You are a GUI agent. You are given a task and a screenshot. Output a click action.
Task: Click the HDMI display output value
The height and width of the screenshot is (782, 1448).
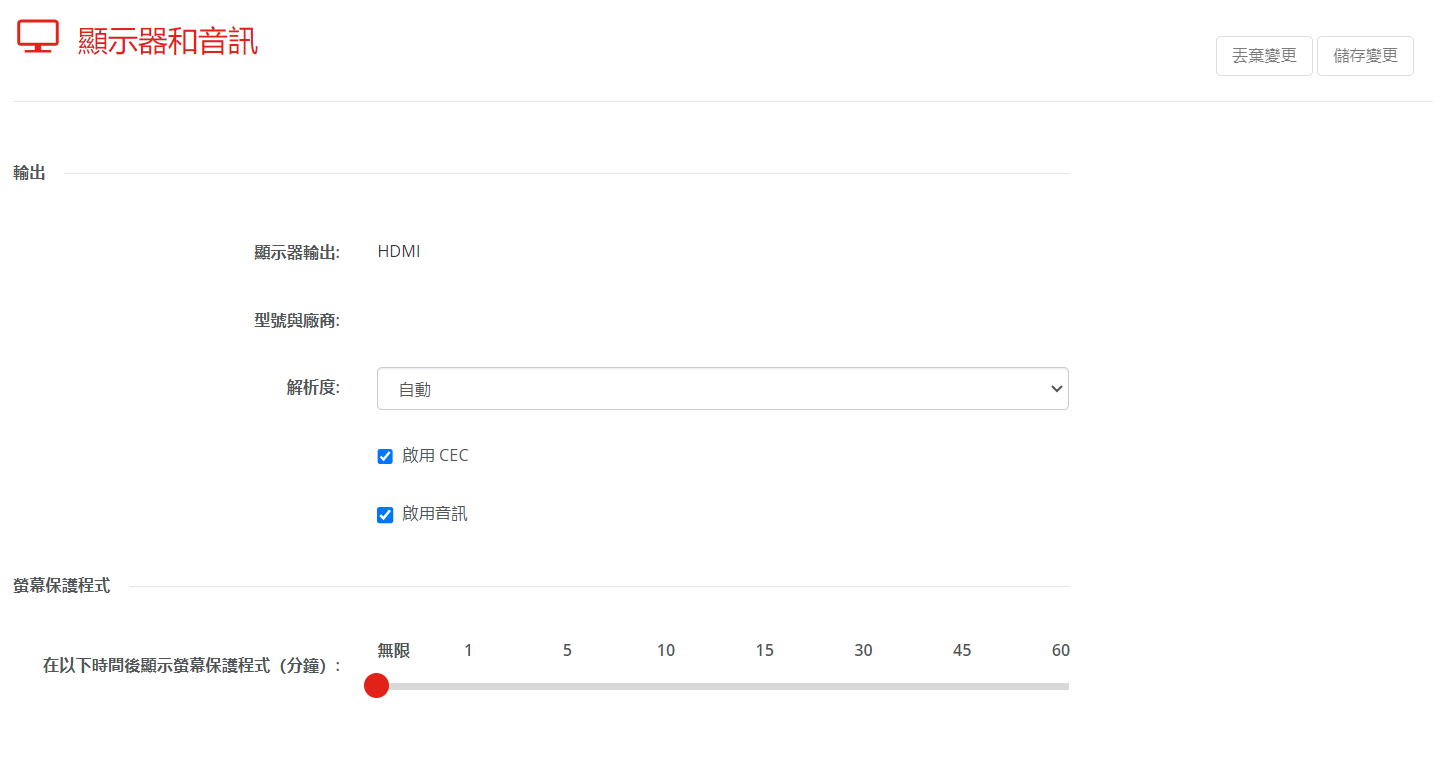(399, 252)
